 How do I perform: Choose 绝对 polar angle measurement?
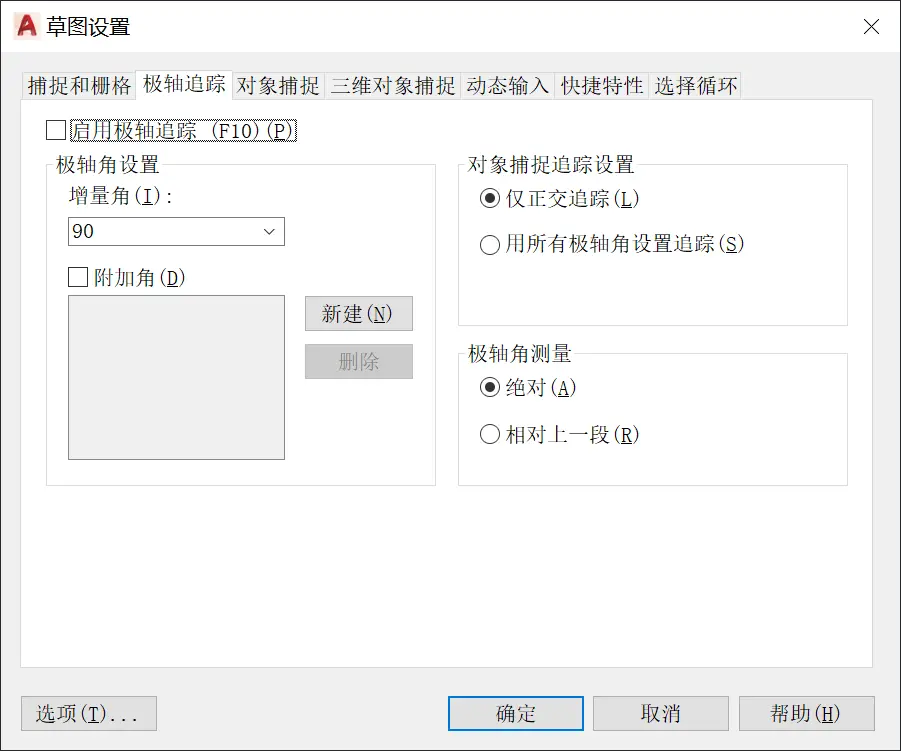point(490,387)
